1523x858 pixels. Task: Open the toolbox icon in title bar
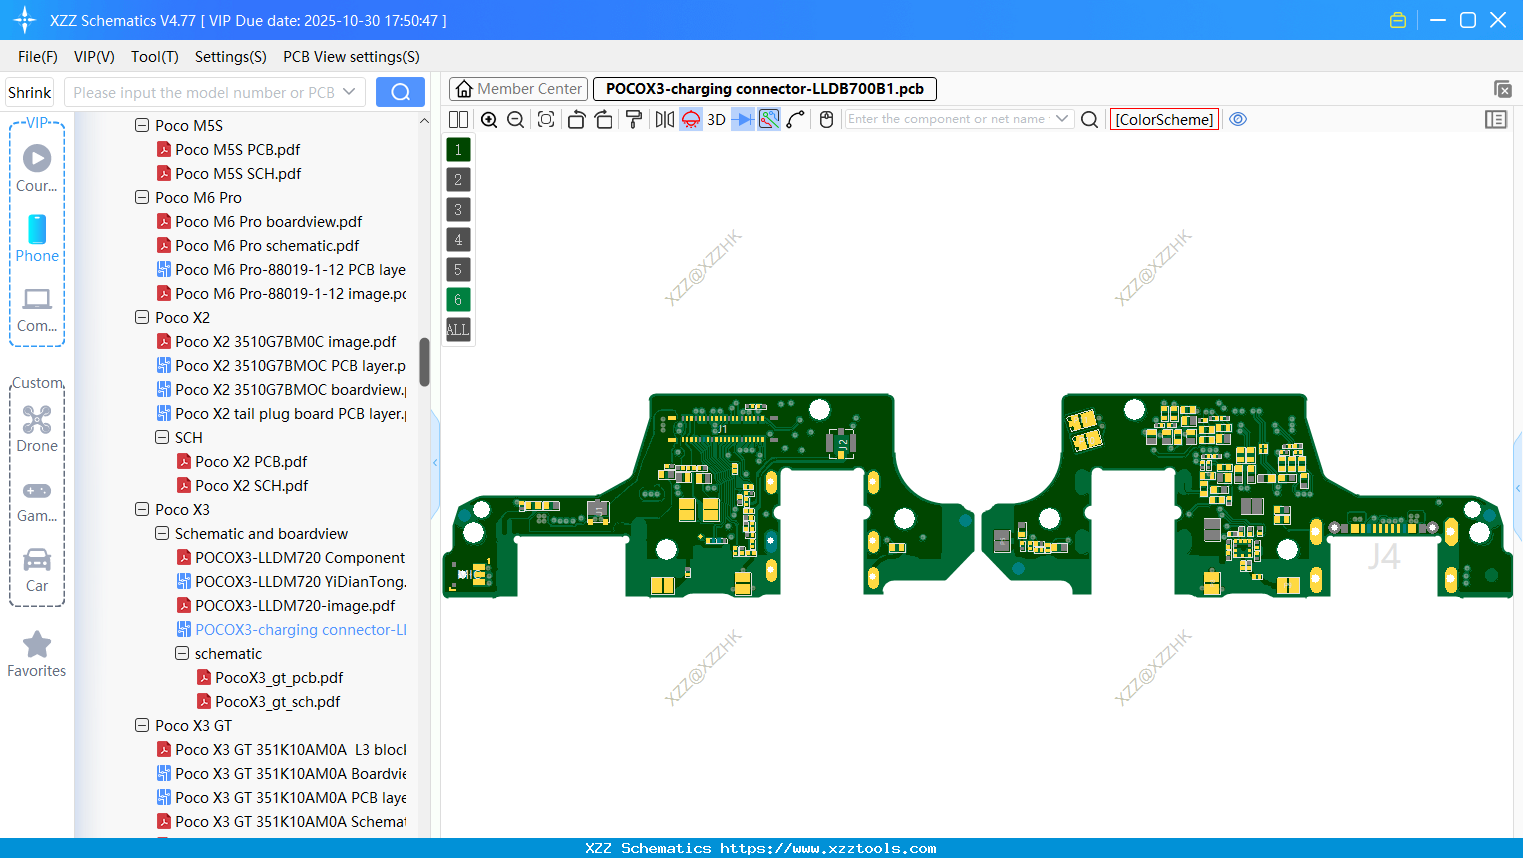(1398, 20)
